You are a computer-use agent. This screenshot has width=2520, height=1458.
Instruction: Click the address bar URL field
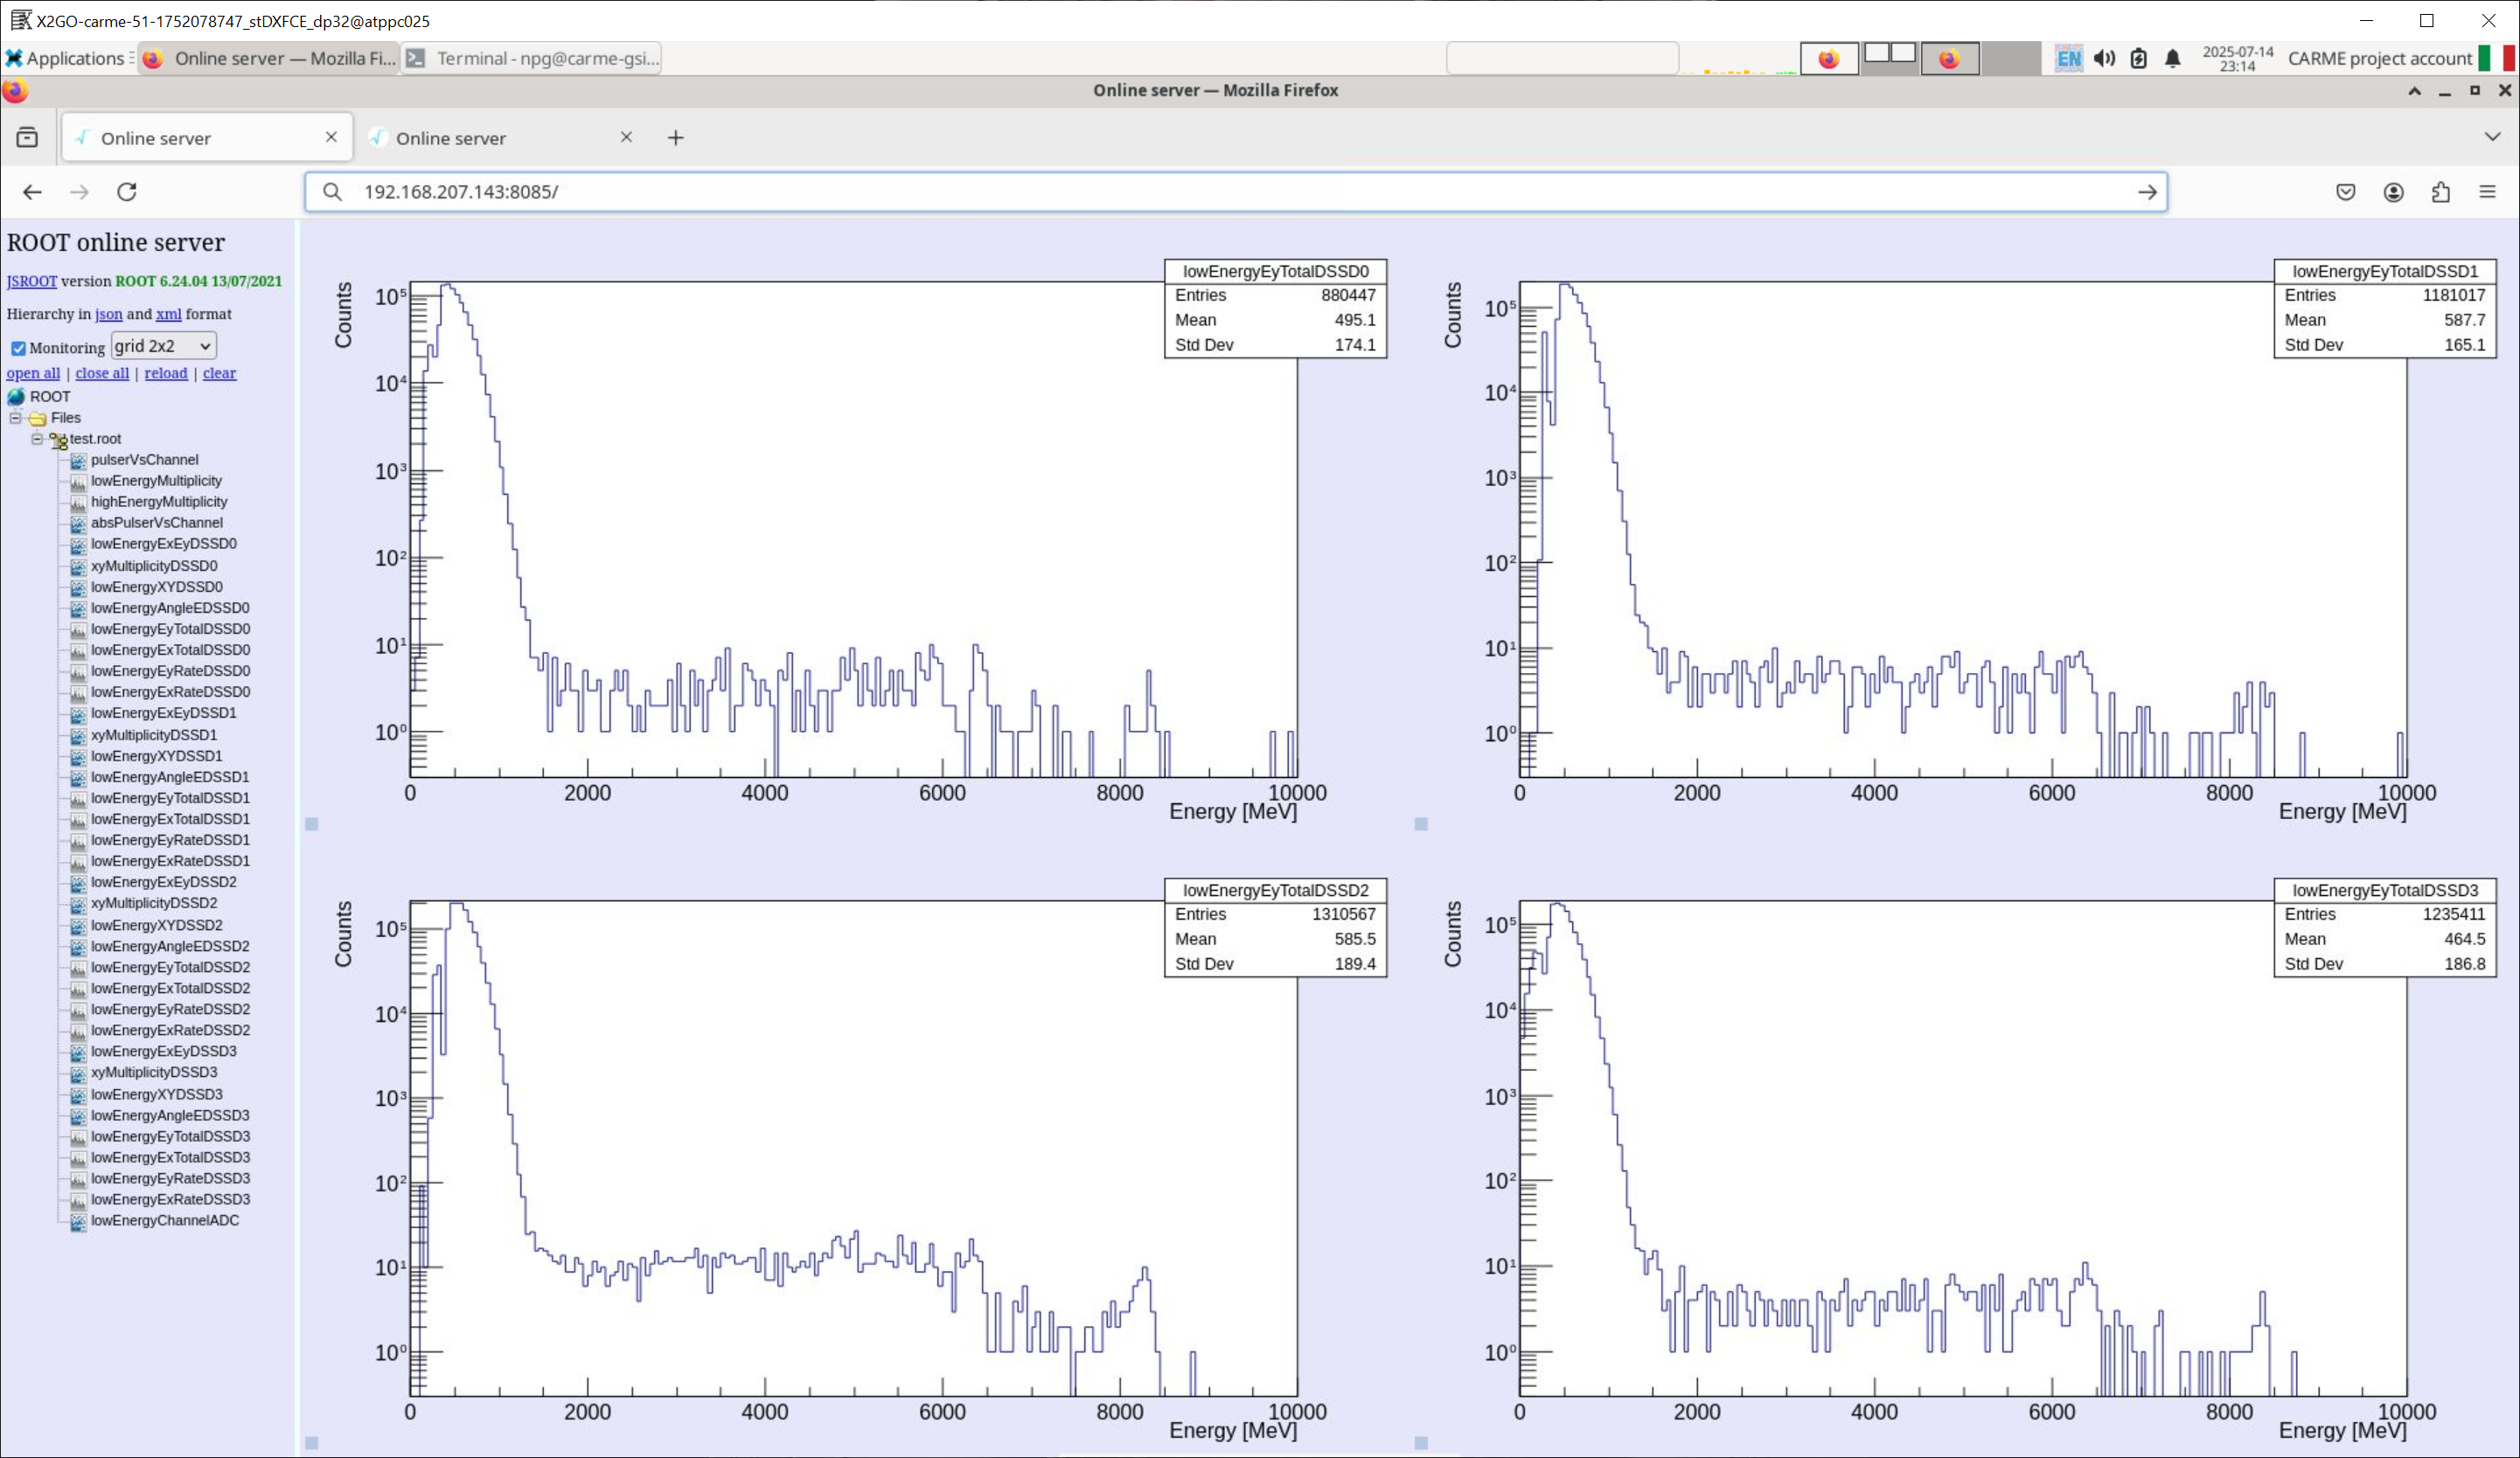tap(1200, 192)
